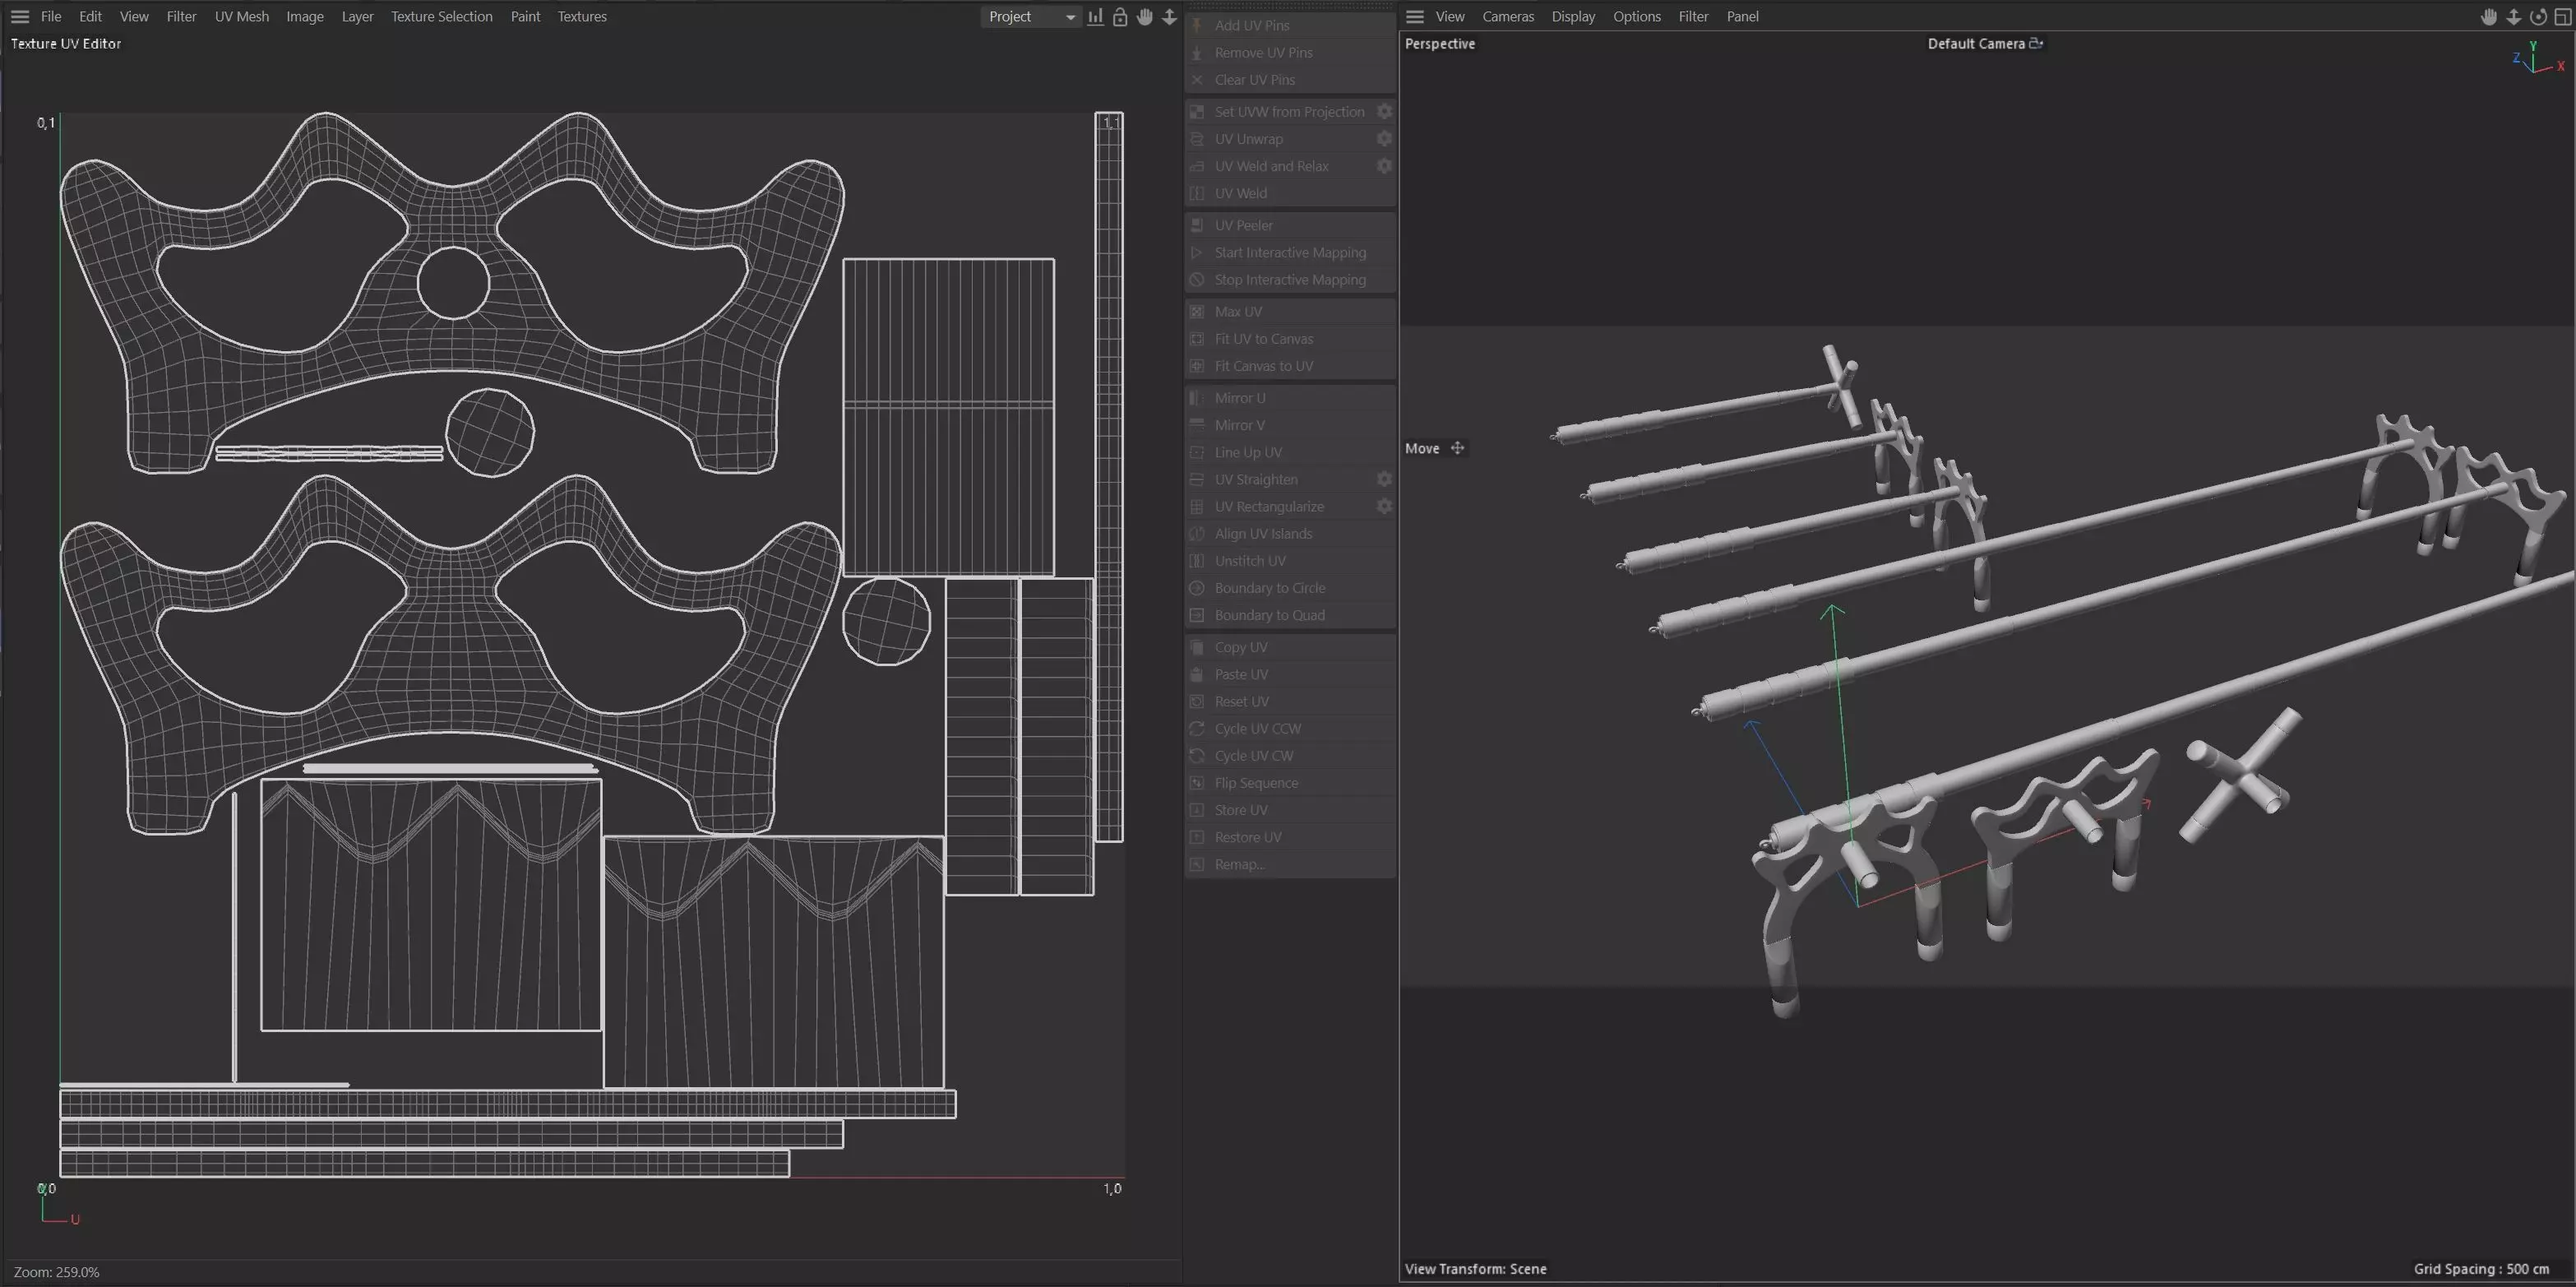The width and height of the screenshot is (2576, 1287).
Task: Click the pan hand icon in UV editor
Action: [x=1145, y=17]
